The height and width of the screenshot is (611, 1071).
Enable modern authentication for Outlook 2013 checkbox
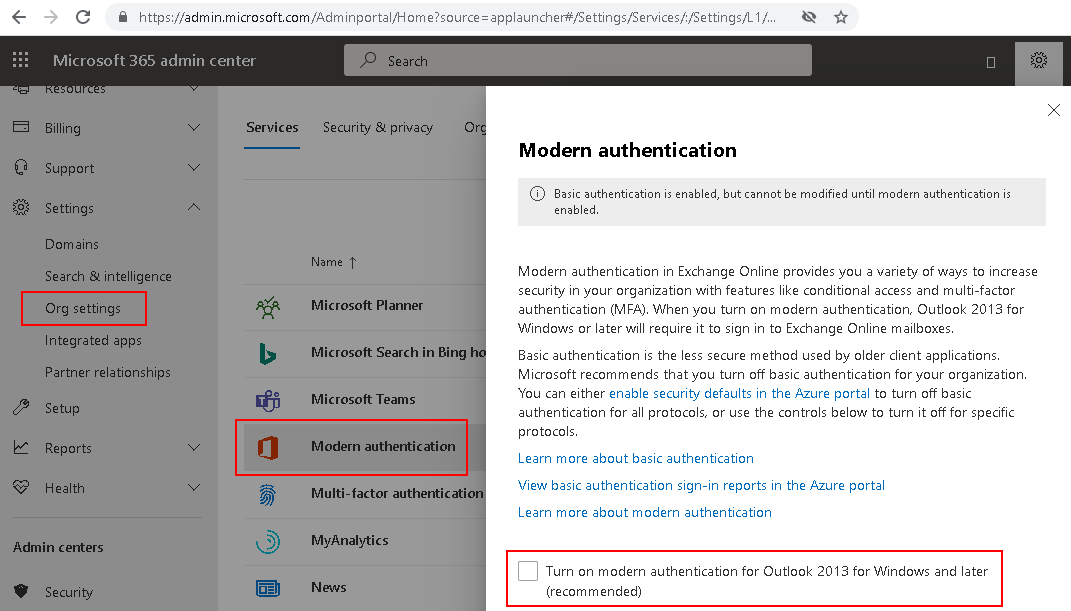pyautogui.click(x=528, y=571)
